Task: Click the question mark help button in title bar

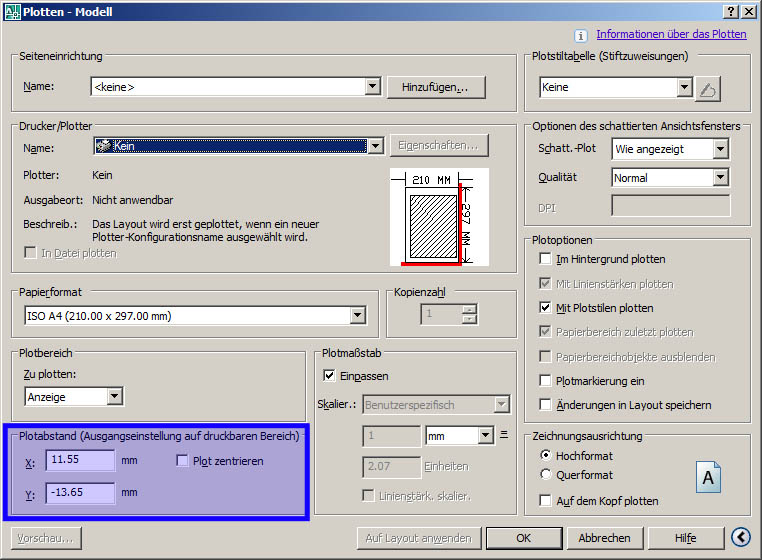Action: tap(731, 12)
